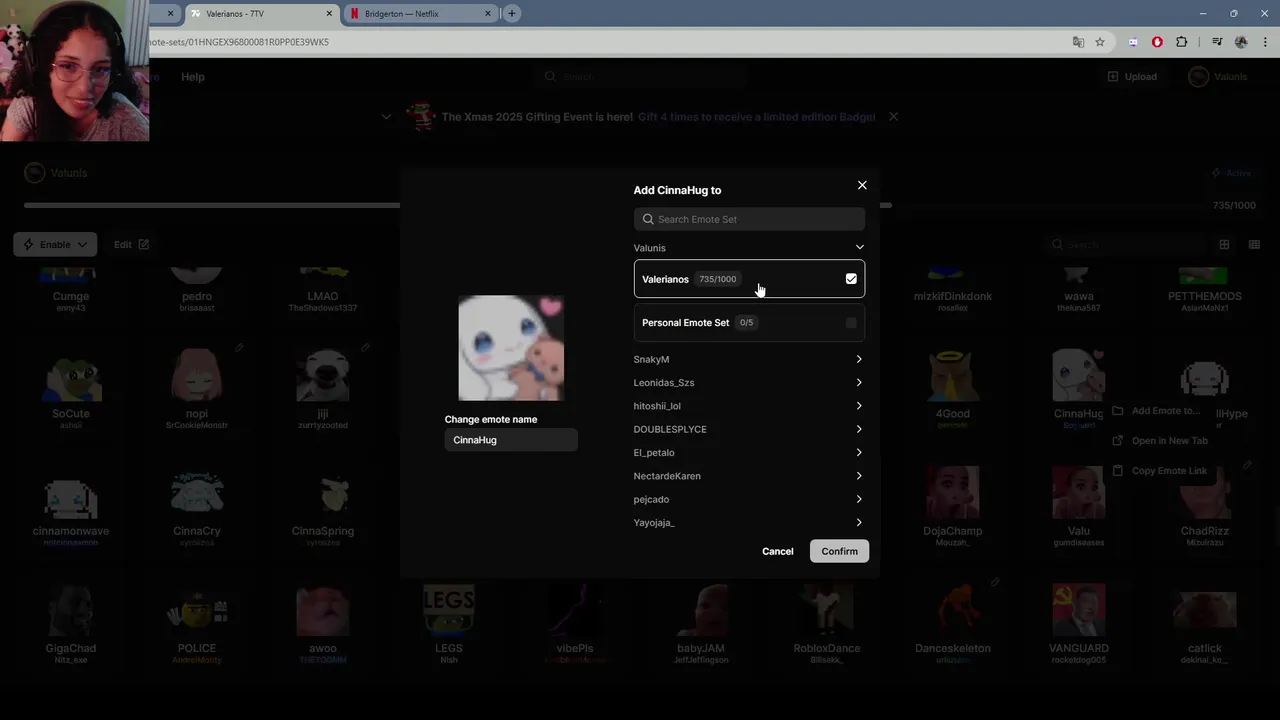Viewport: 1280px width, 720px height.
Task: Open the media controls icon
Action: pyautogui.click(x=1217, y=42)
